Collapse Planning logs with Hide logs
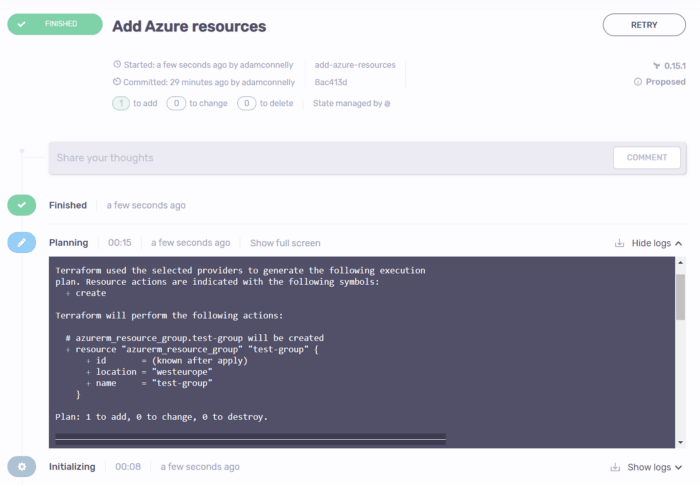The width and height of the screenshot is (700, 485). [x=657, y=243]
